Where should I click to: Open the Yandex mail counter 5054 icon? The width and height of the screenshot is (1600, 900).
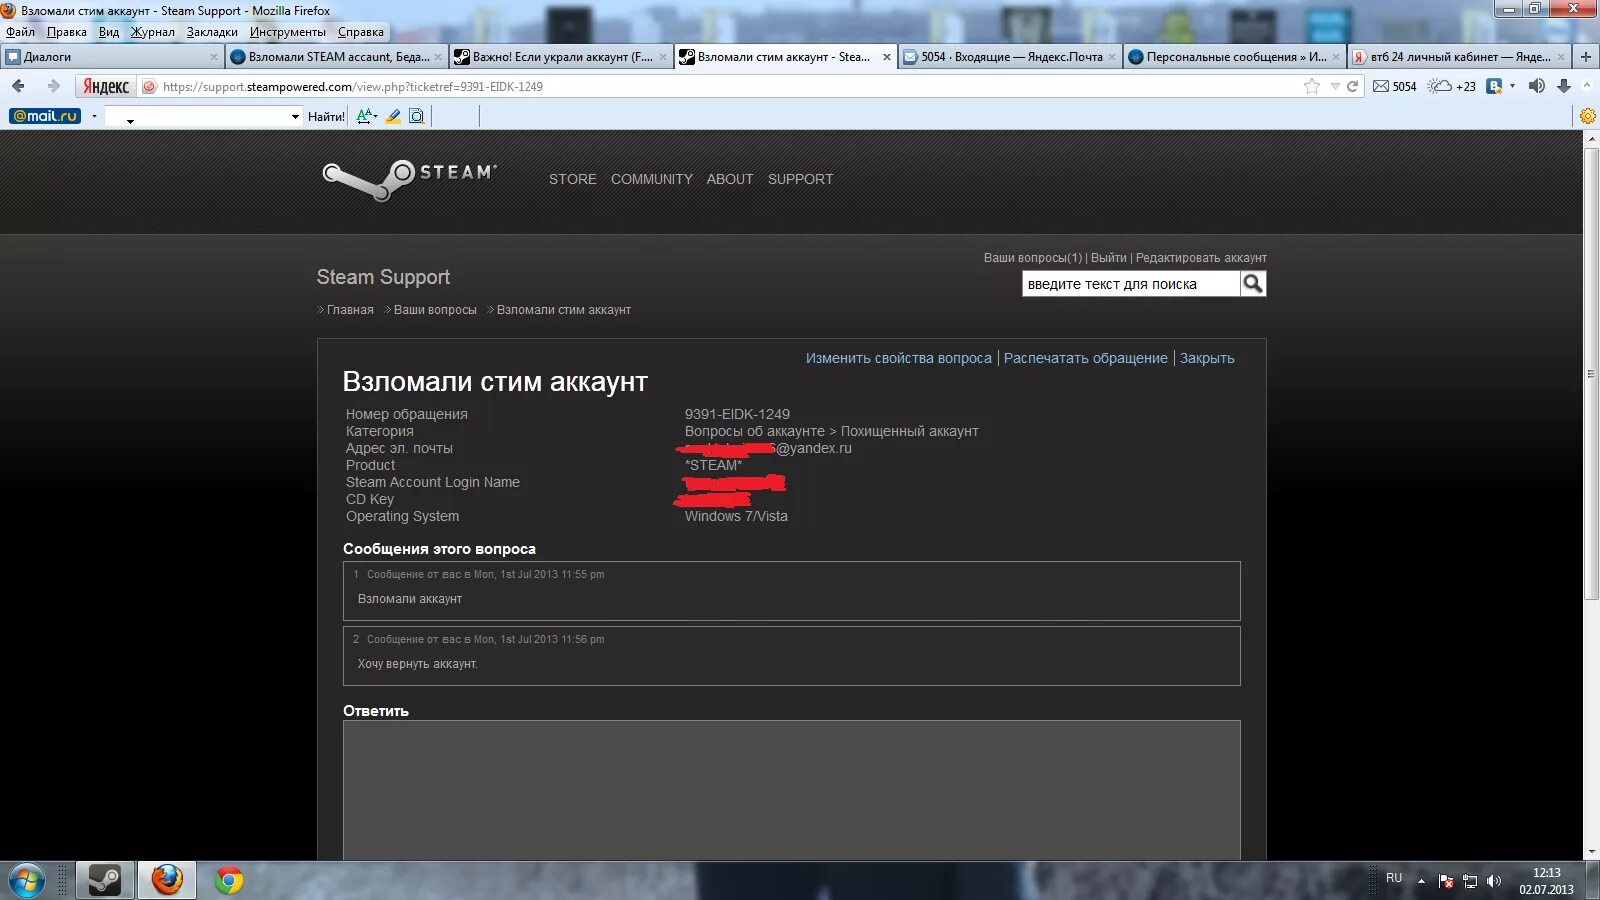[x=1394, y=86]
